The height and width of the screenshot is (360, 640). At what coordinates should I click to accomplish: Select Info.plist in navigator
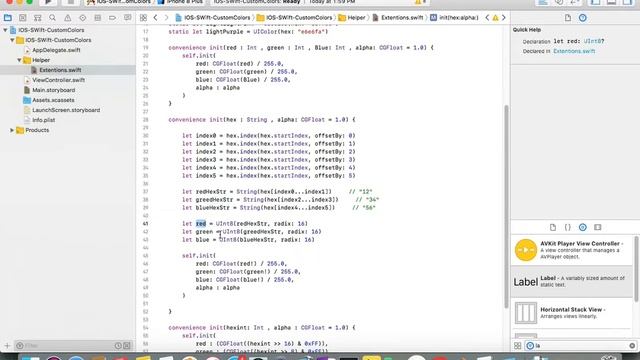coord(44,120)
